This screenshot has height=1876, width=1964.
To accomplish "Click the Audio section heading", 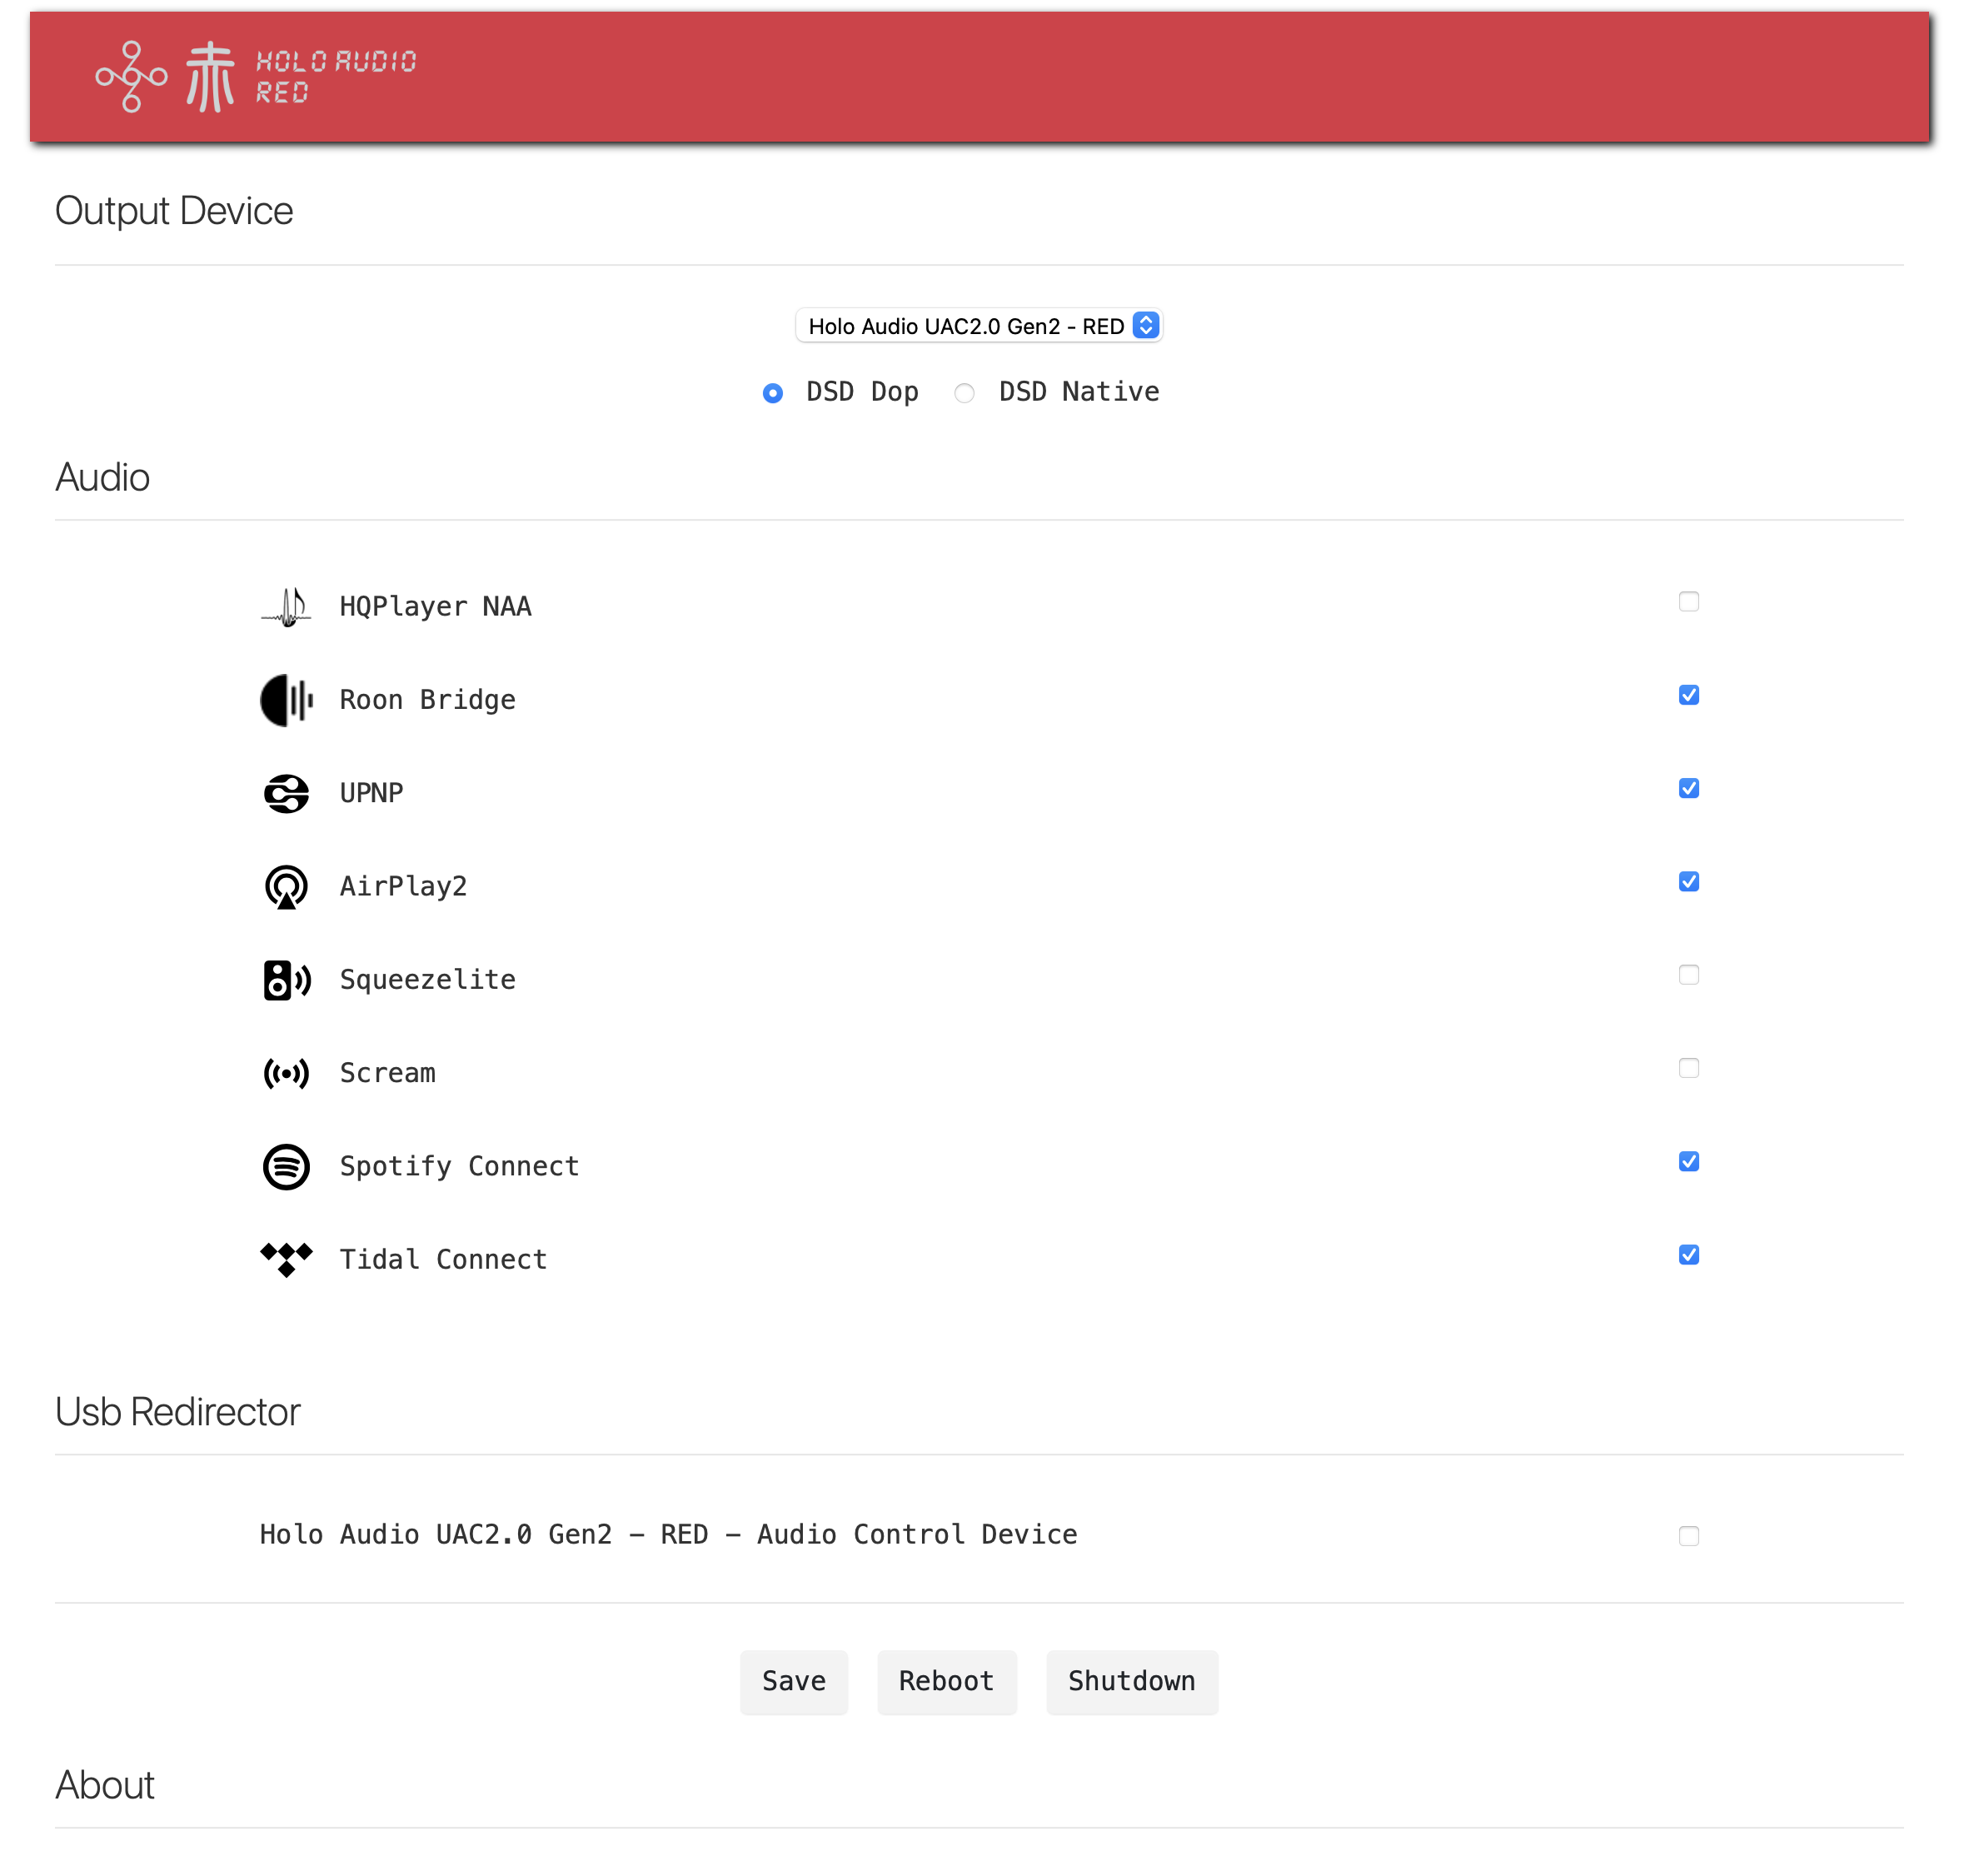I will 102,477.
